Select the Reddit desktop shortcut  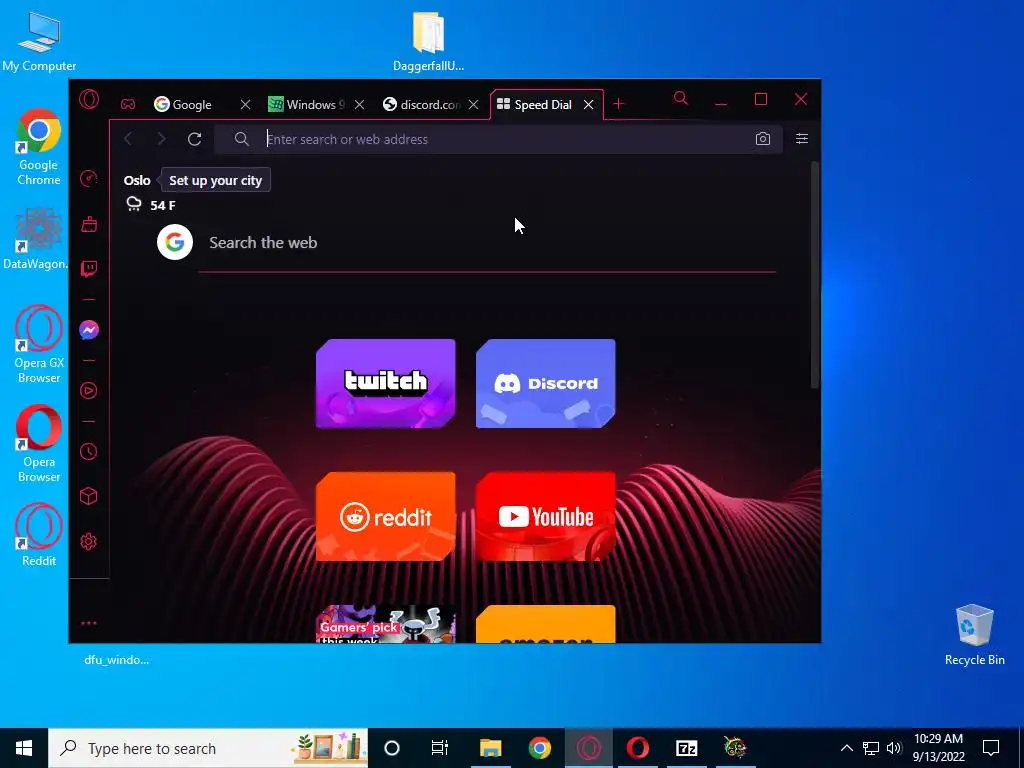[x=39, y=534]
